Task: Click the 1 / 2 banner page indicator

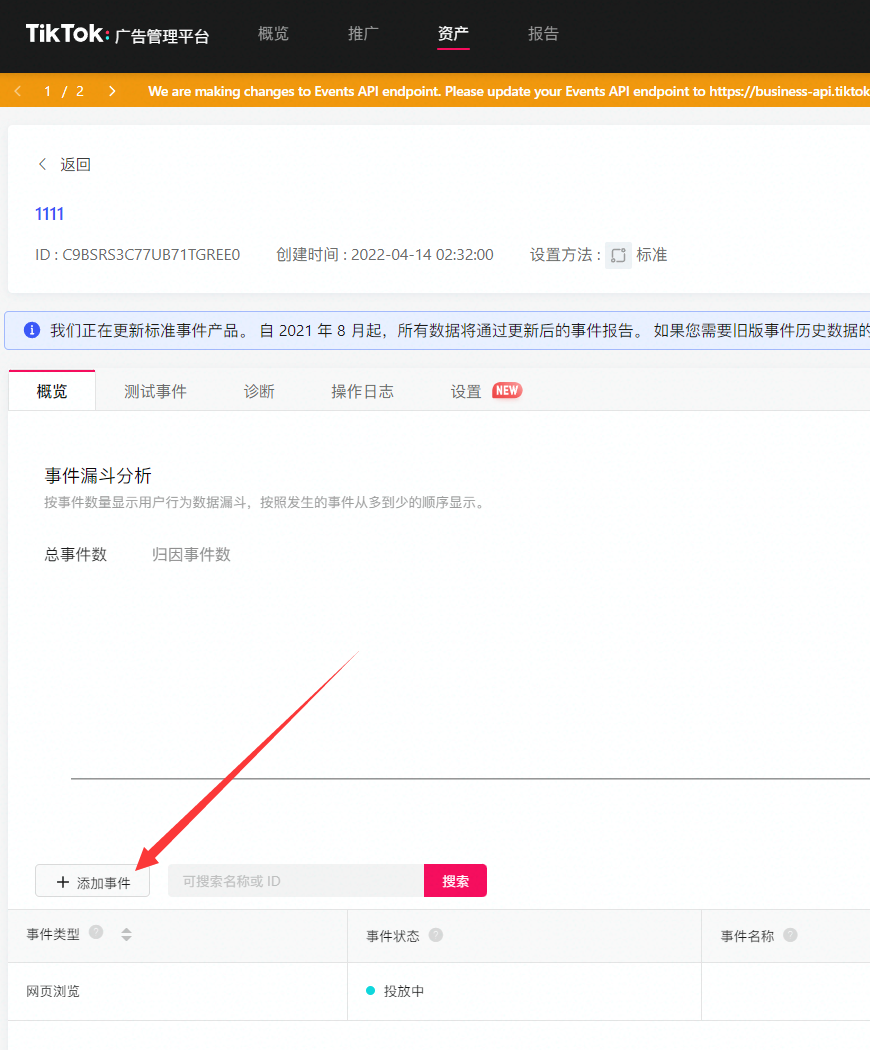Action: click(64, 91)
